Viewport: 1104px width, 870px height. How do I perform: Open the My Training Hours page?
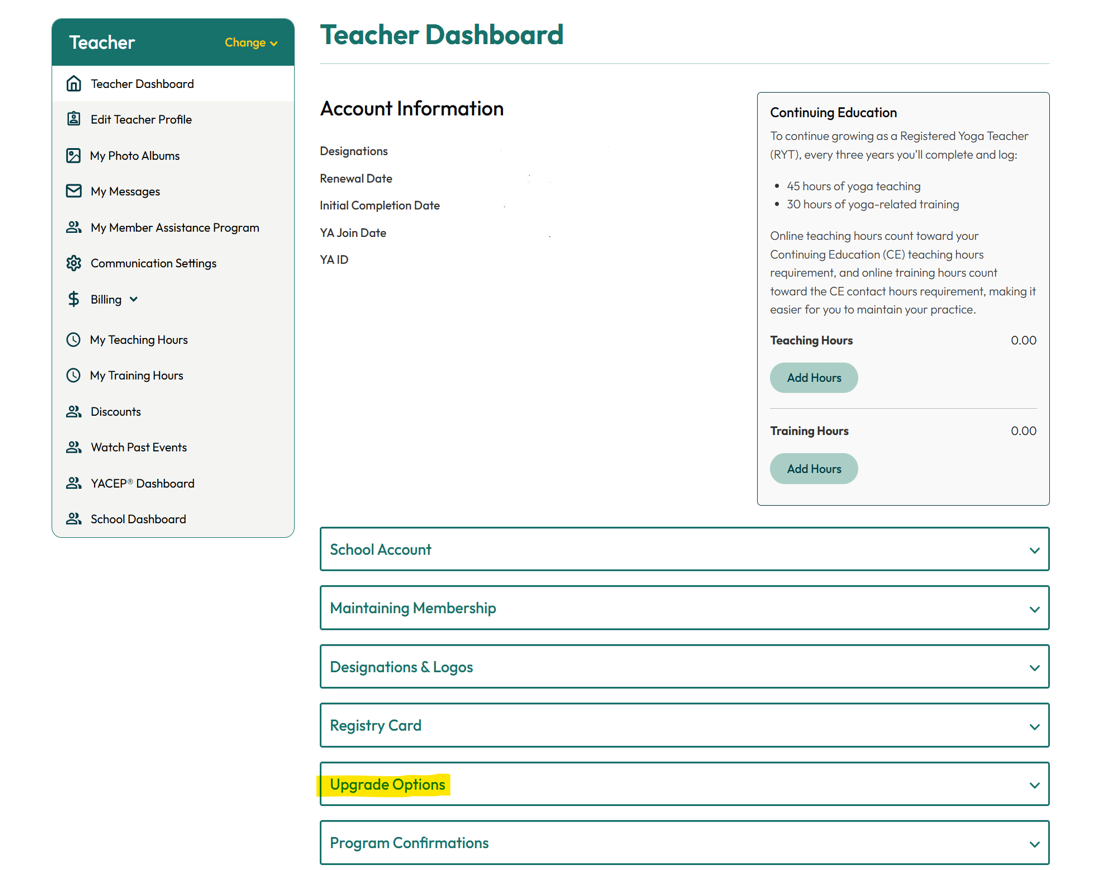point(173,376)
